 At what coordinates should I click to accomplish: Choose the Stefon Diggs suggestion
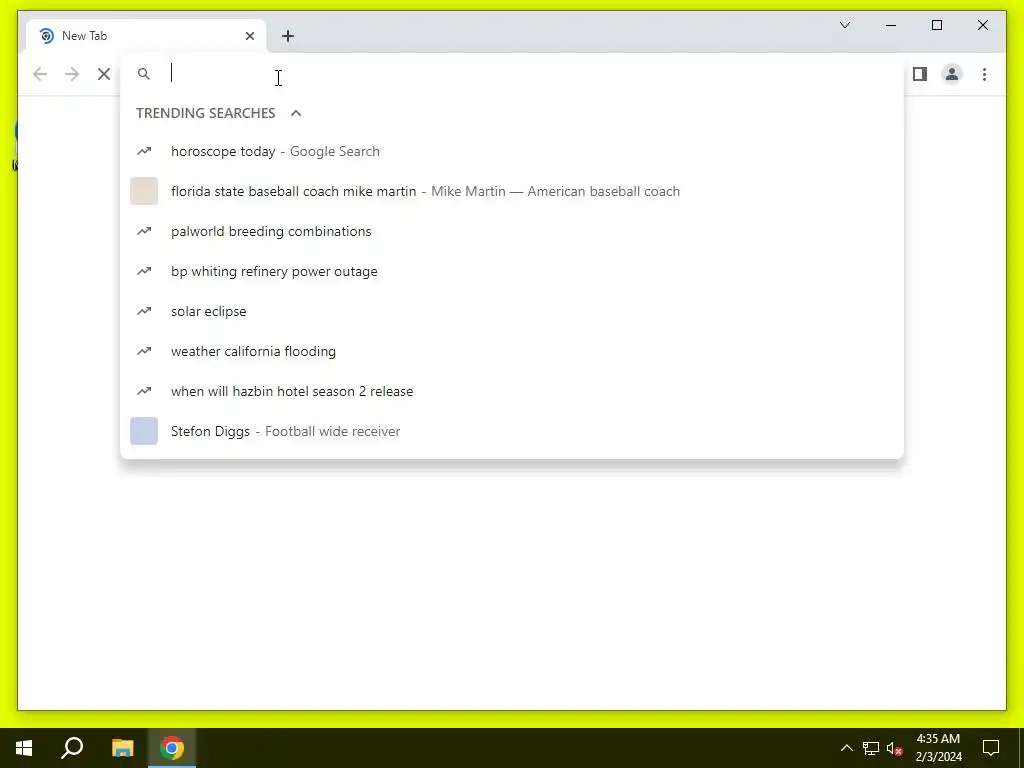pyautogui.click(x=512, y=431)
